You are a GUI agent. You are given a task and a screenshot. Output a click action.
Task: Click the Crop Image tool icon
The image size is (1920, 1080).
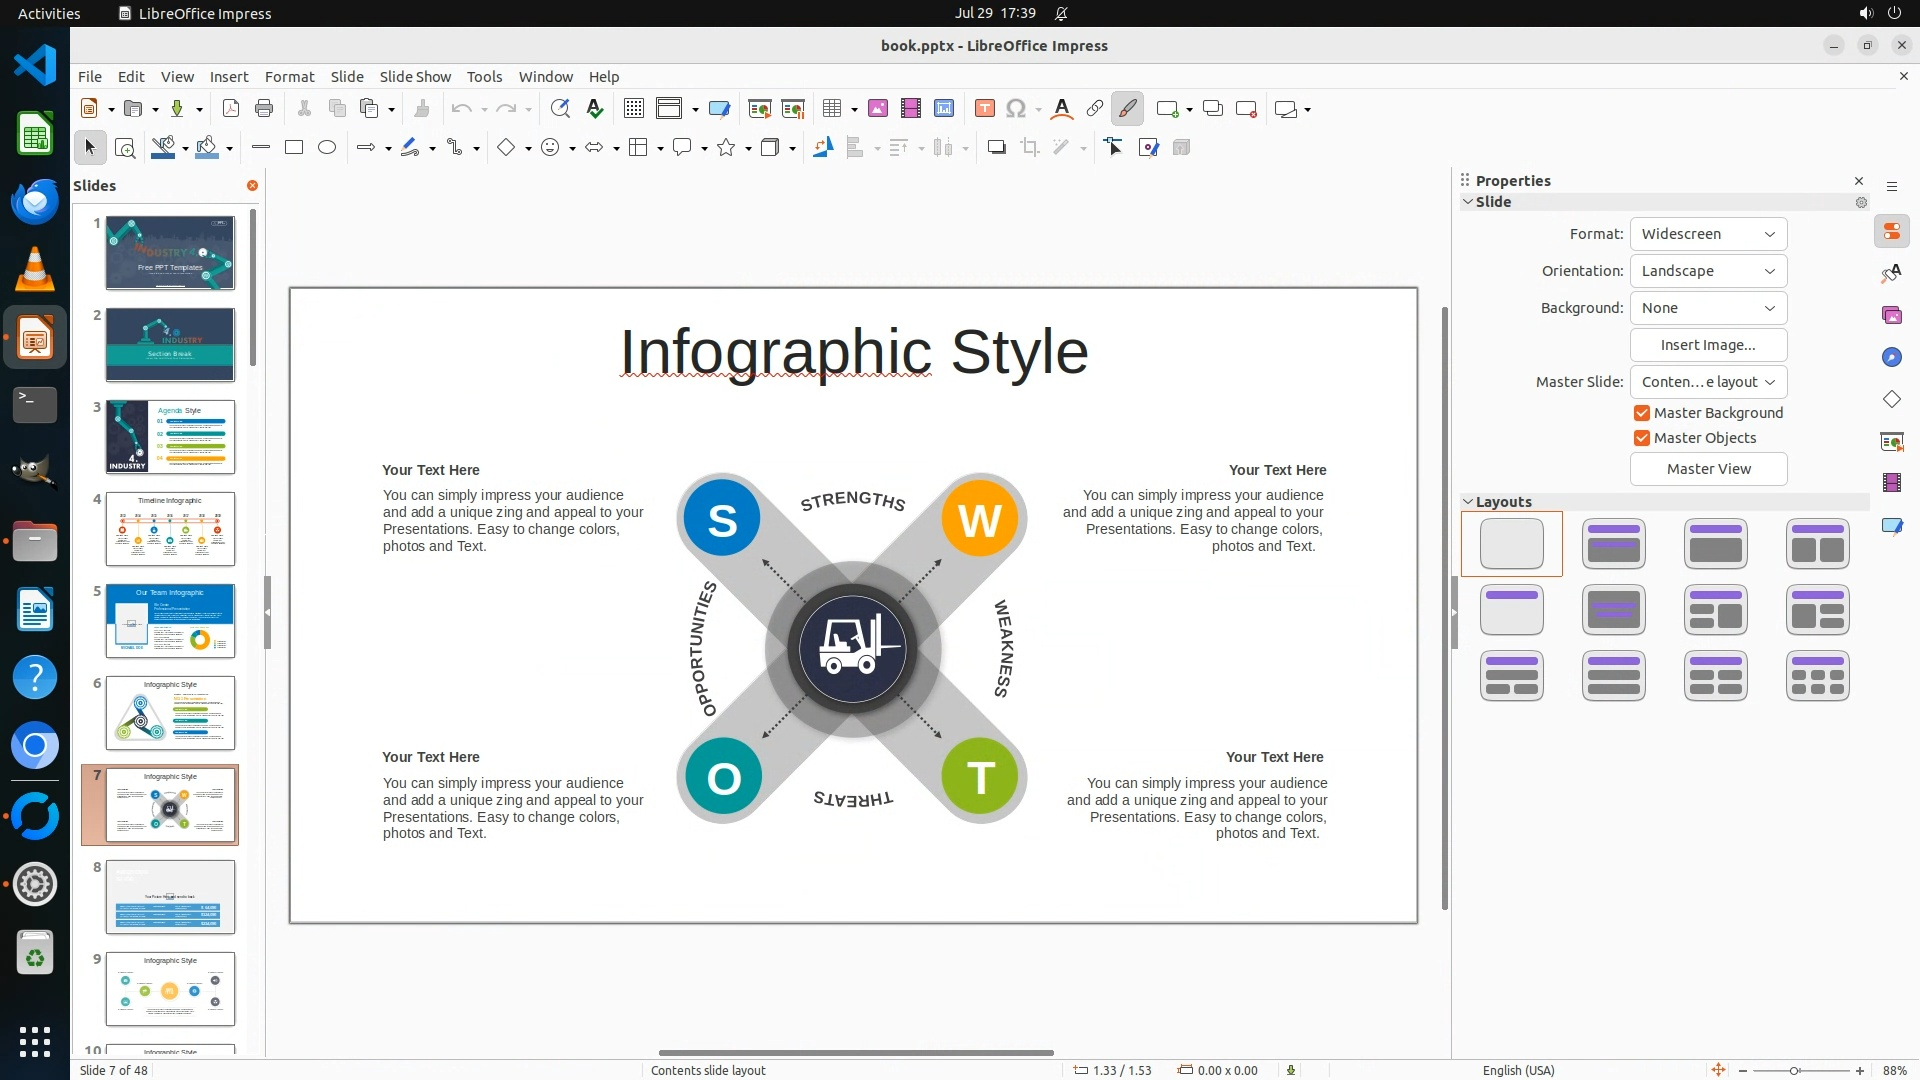(1030, 148)
